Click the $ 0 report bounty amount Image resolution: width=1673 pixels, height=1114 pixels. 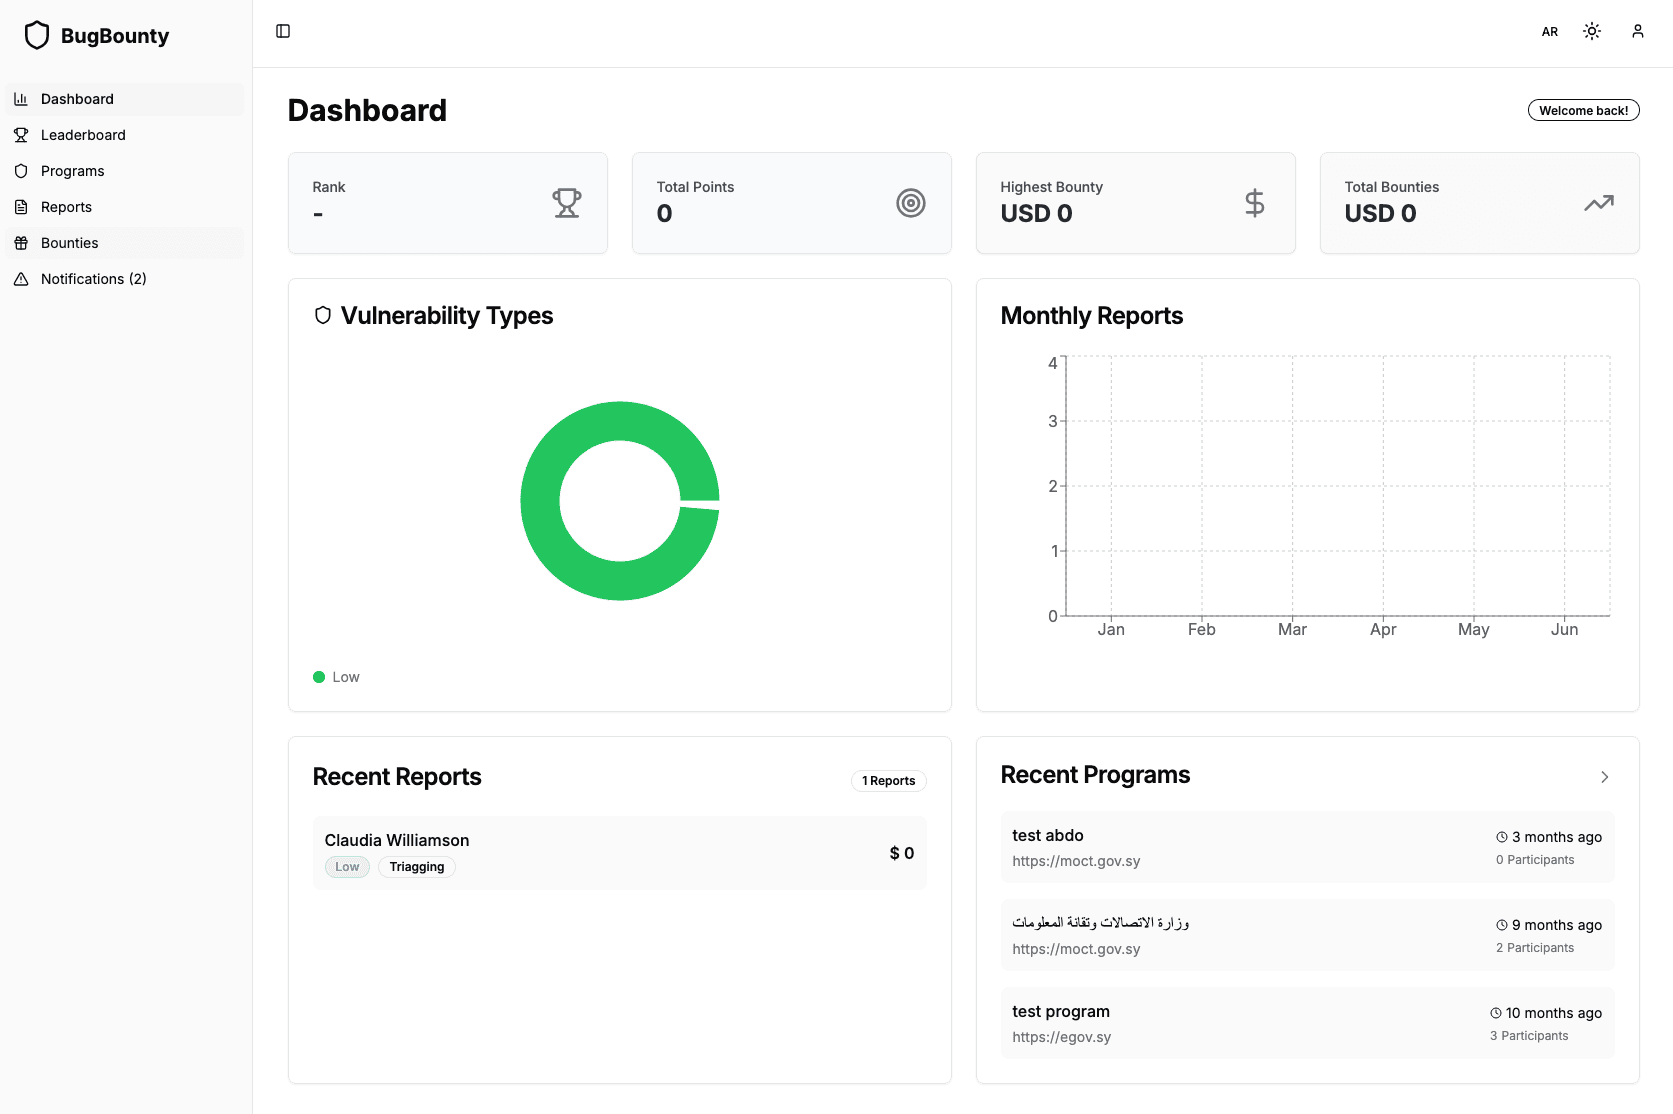click(902, 853)
